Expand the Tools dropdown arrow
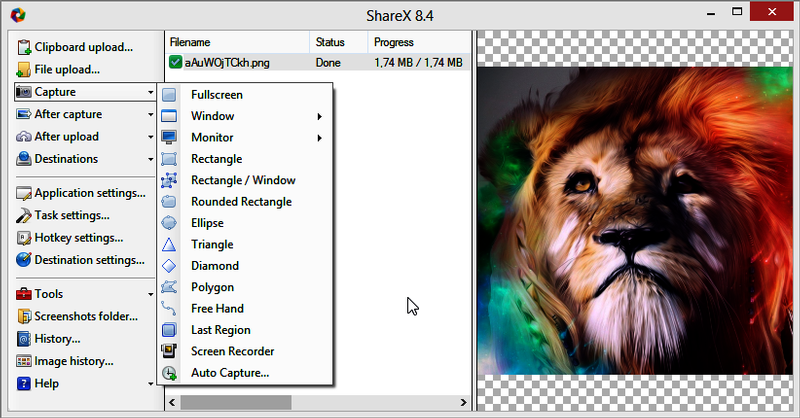This screenshot has height=418, width=800. coord(151,294)
